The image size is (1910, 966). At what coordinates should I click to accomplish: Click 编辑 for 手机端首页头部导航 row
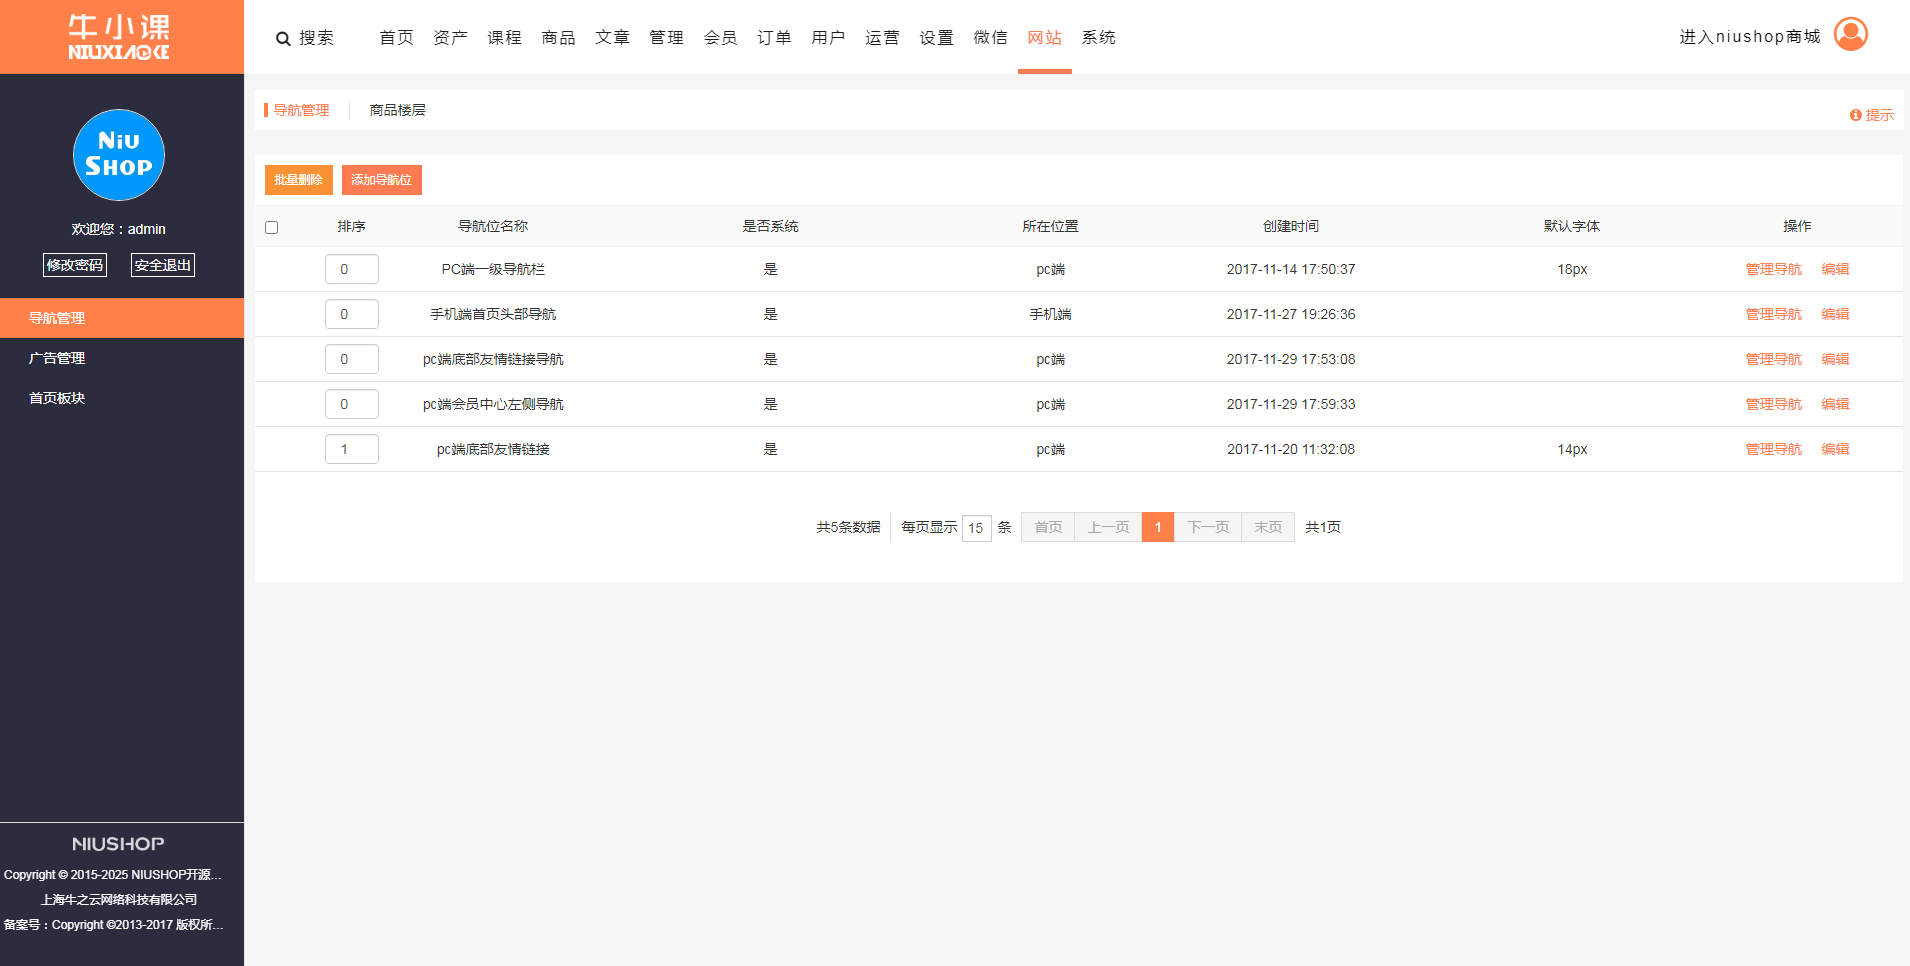(x=1835, y=314)
